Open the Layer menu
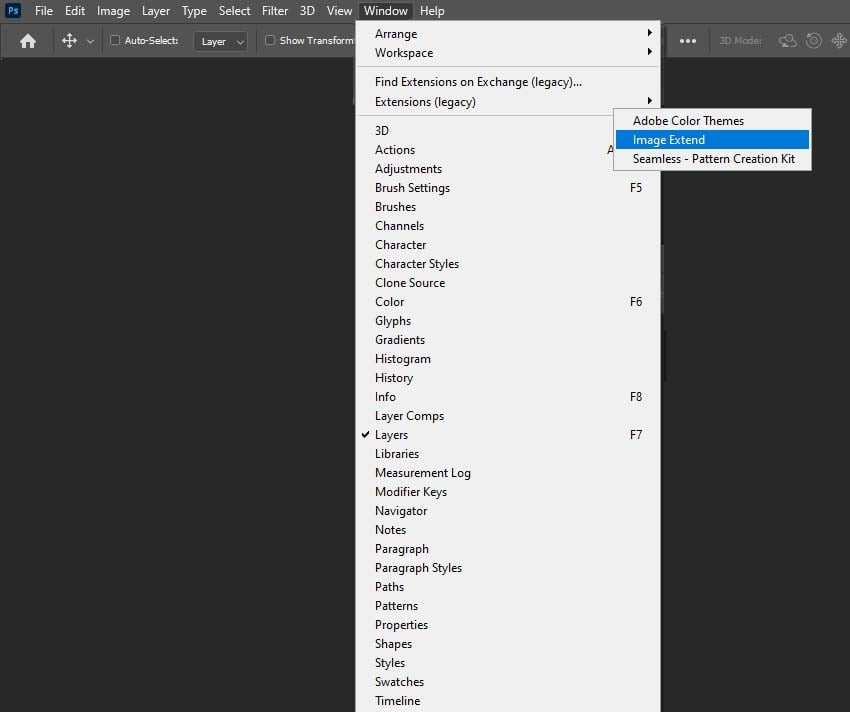This screenshot has width=850, height=712. [156, 11]
